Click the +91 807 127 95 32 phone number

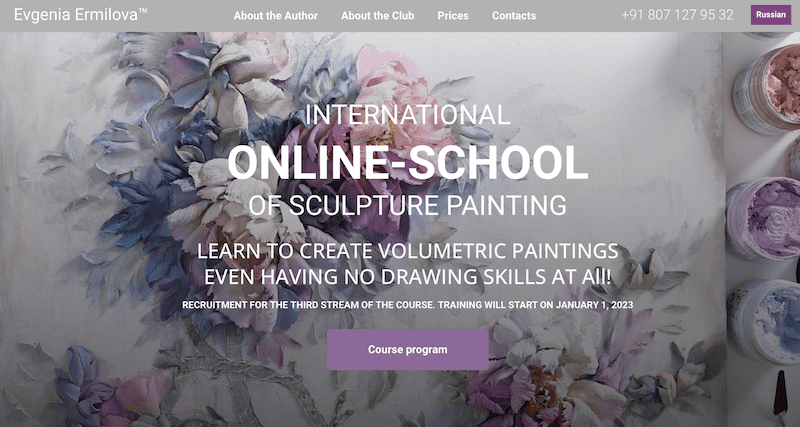[x=677, y=15]
